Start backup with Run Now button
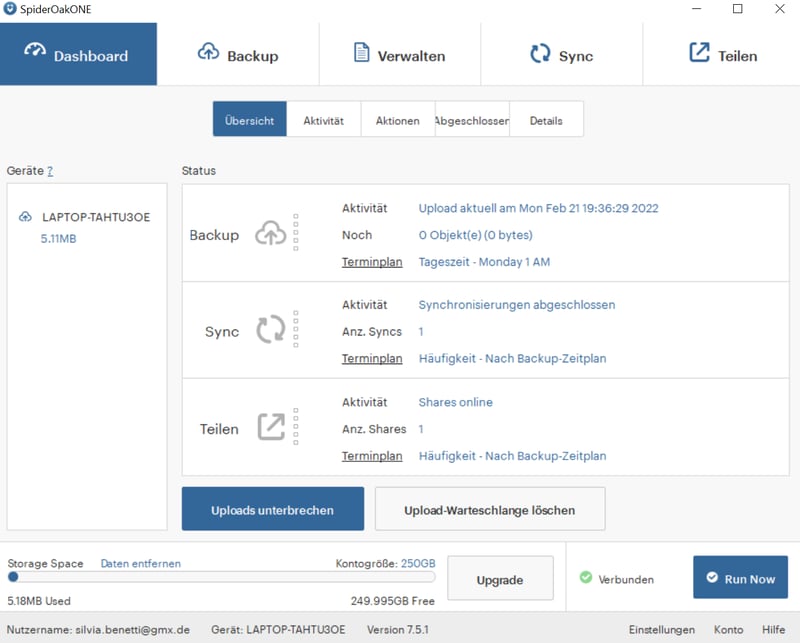800x643 pixels. tap(740, 578)
